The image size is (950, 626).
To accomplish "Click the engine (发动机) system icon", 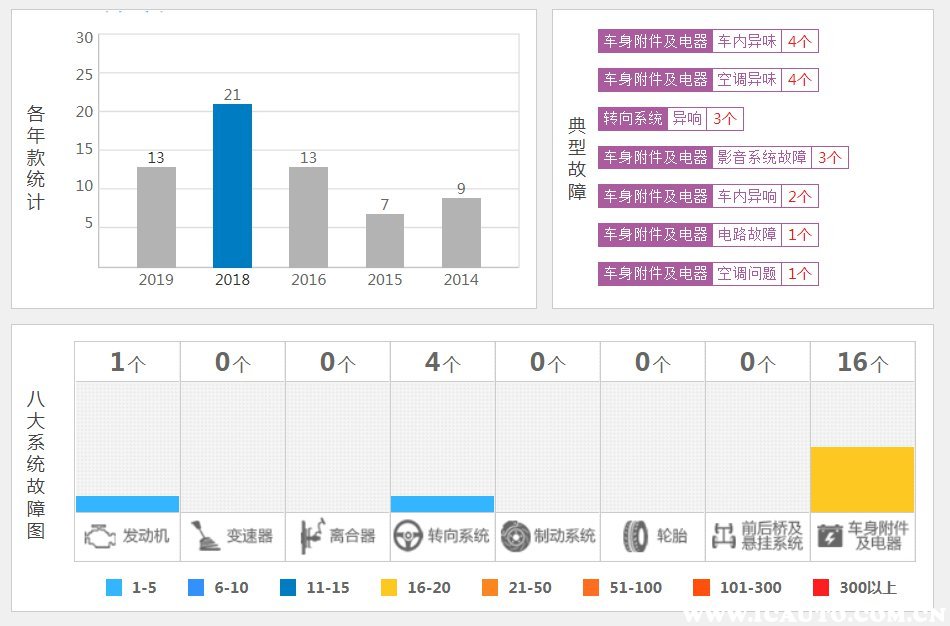I will [99, 537].
